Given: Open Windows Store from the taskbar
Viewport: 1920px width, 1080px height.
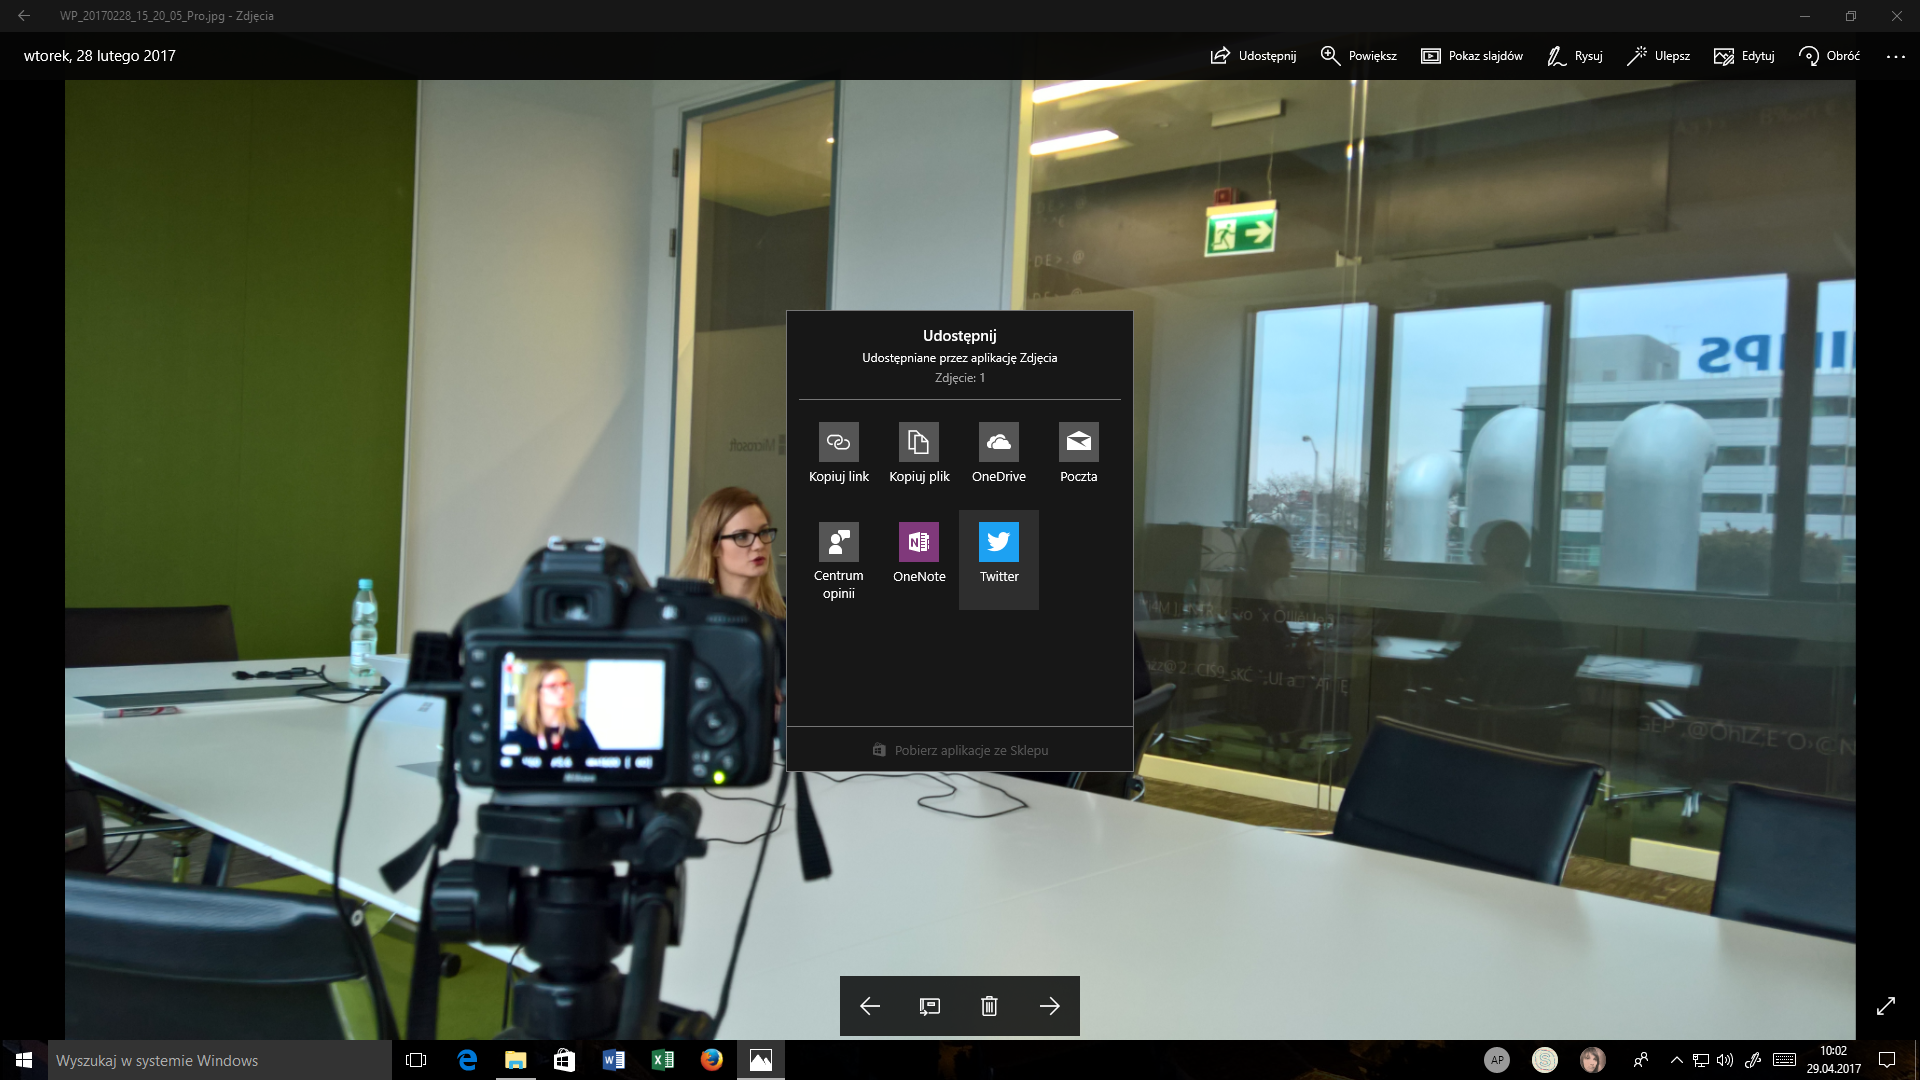Looking at the screenshot, I should (x=565, y=1060).
